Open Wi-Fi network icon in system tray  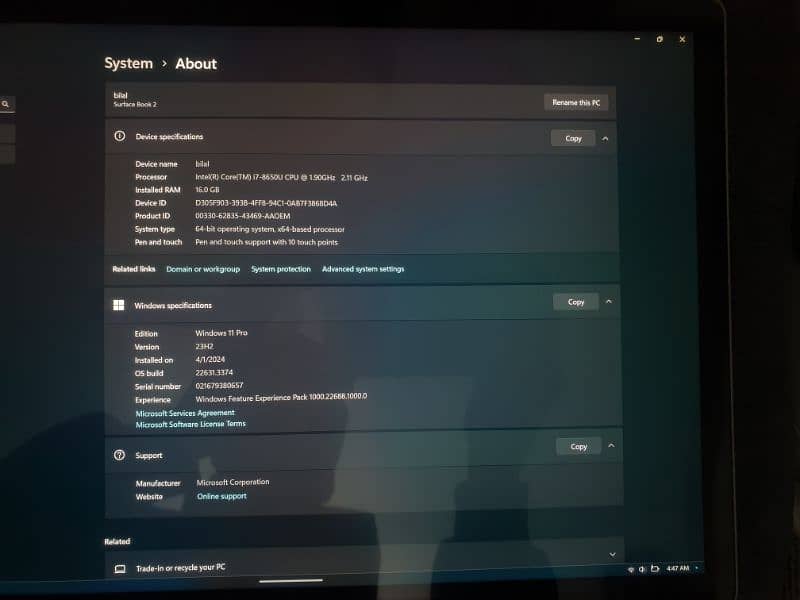click(630, 569)
